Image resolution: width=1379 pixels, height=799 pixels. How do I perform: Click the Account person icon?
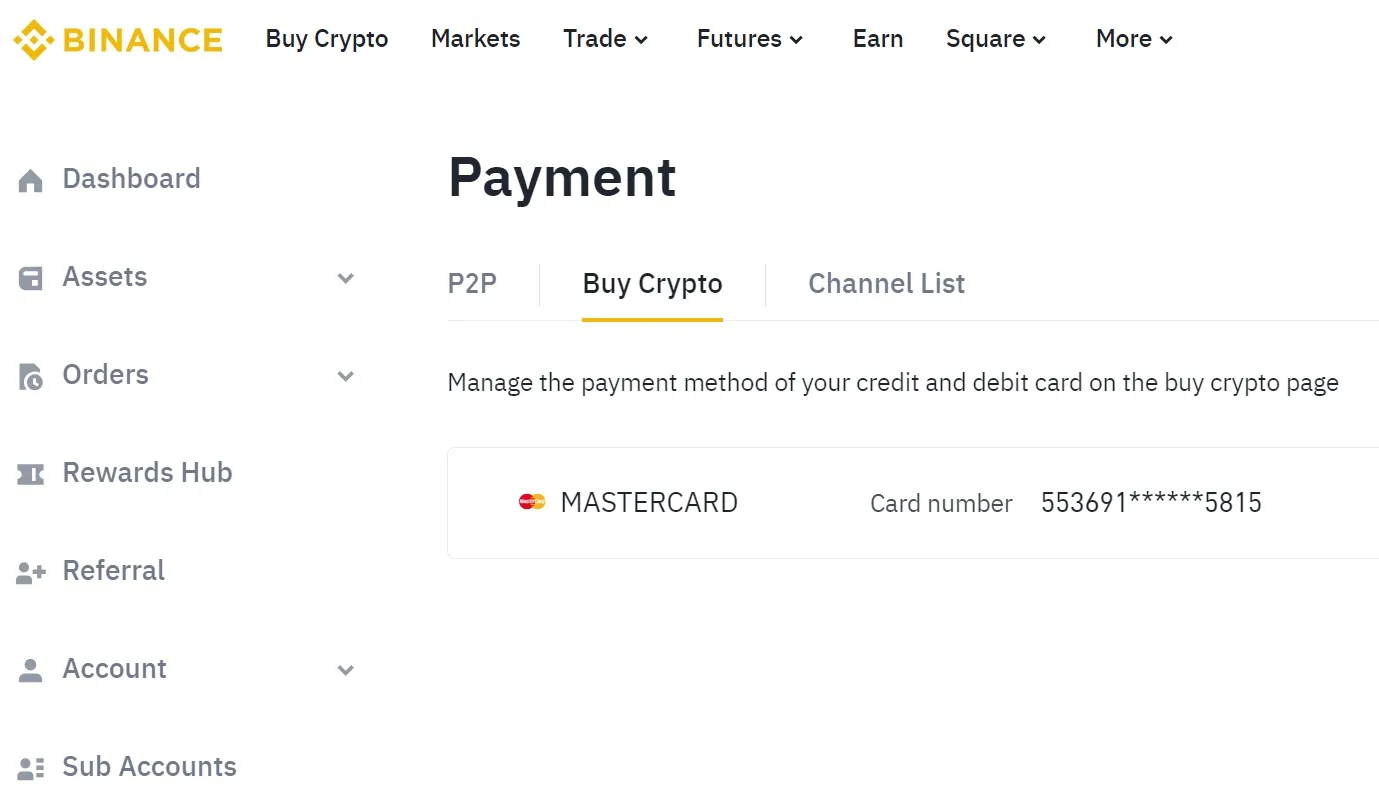coord(31,670)
